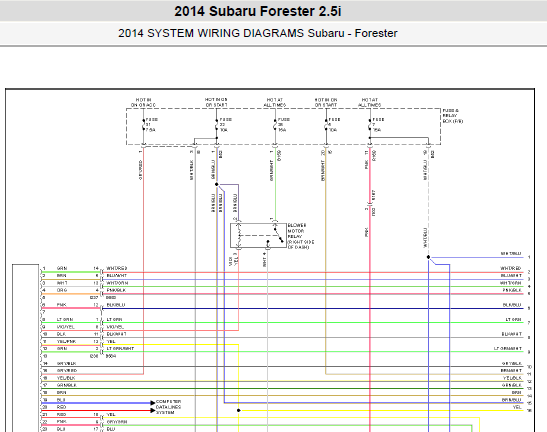Click "LT GRN/WHT" beside middle connector terminal 3
Viewport: 547px width, 432px height.
[120, 349]
